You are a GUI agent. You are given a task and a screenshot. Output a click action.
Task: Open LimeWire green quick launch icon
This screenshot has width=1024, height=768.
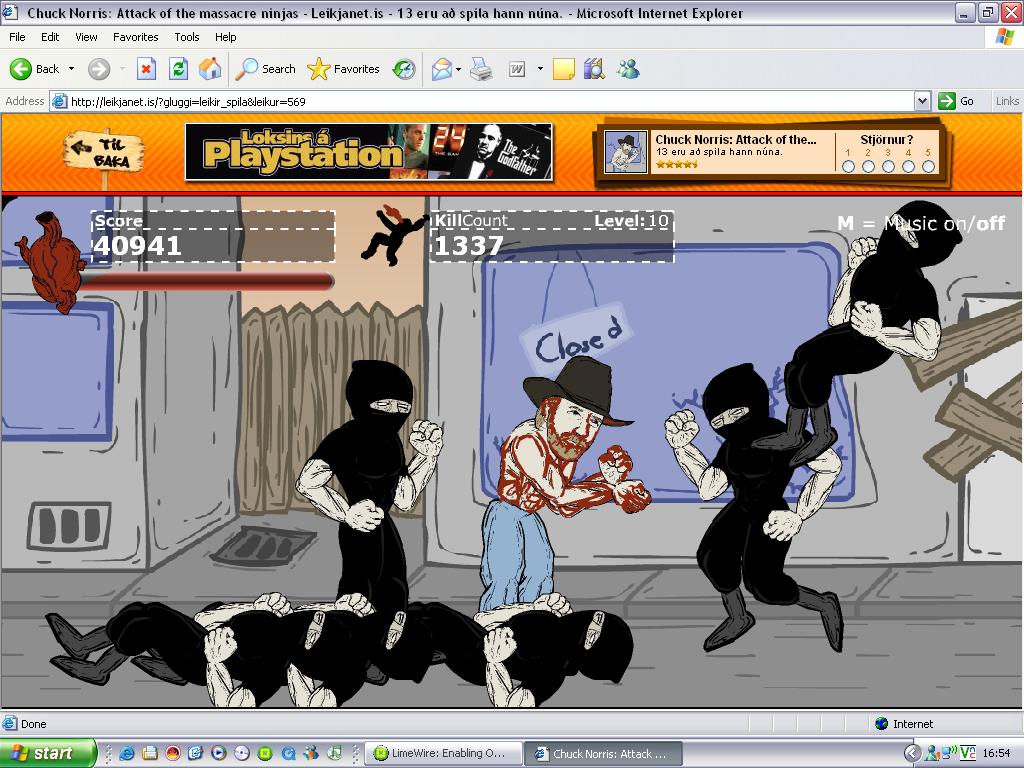click(264, 753)
